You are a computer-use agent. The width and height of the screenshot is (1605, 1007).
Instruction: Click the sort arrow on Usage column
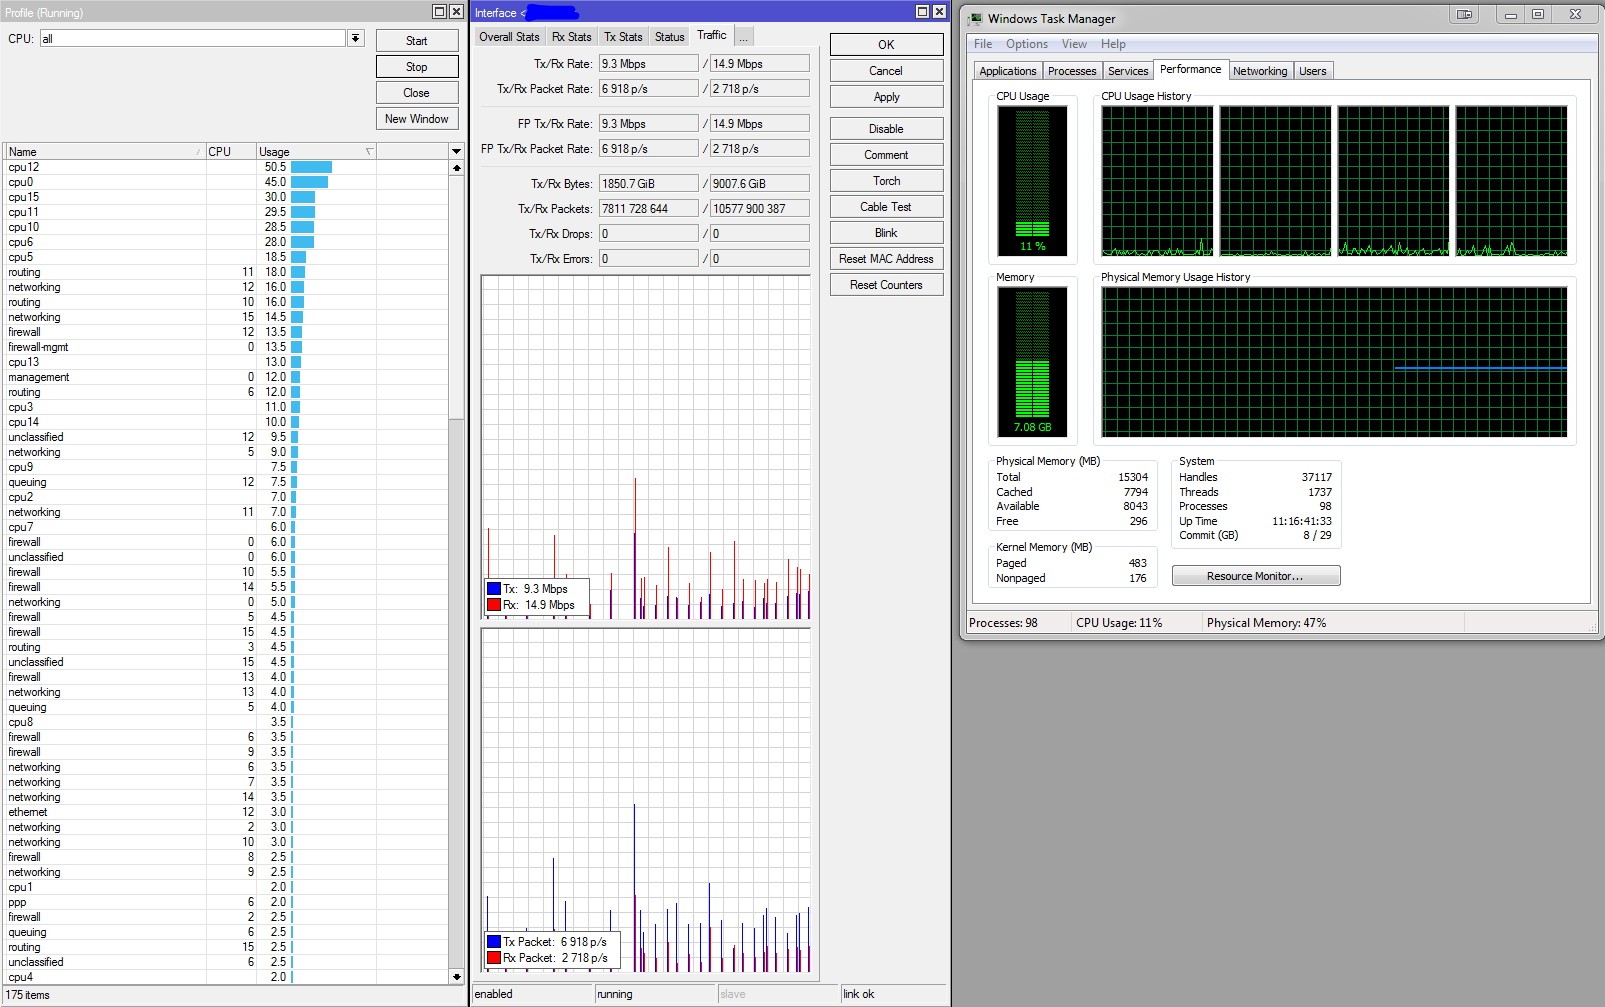tap(369, 152)
